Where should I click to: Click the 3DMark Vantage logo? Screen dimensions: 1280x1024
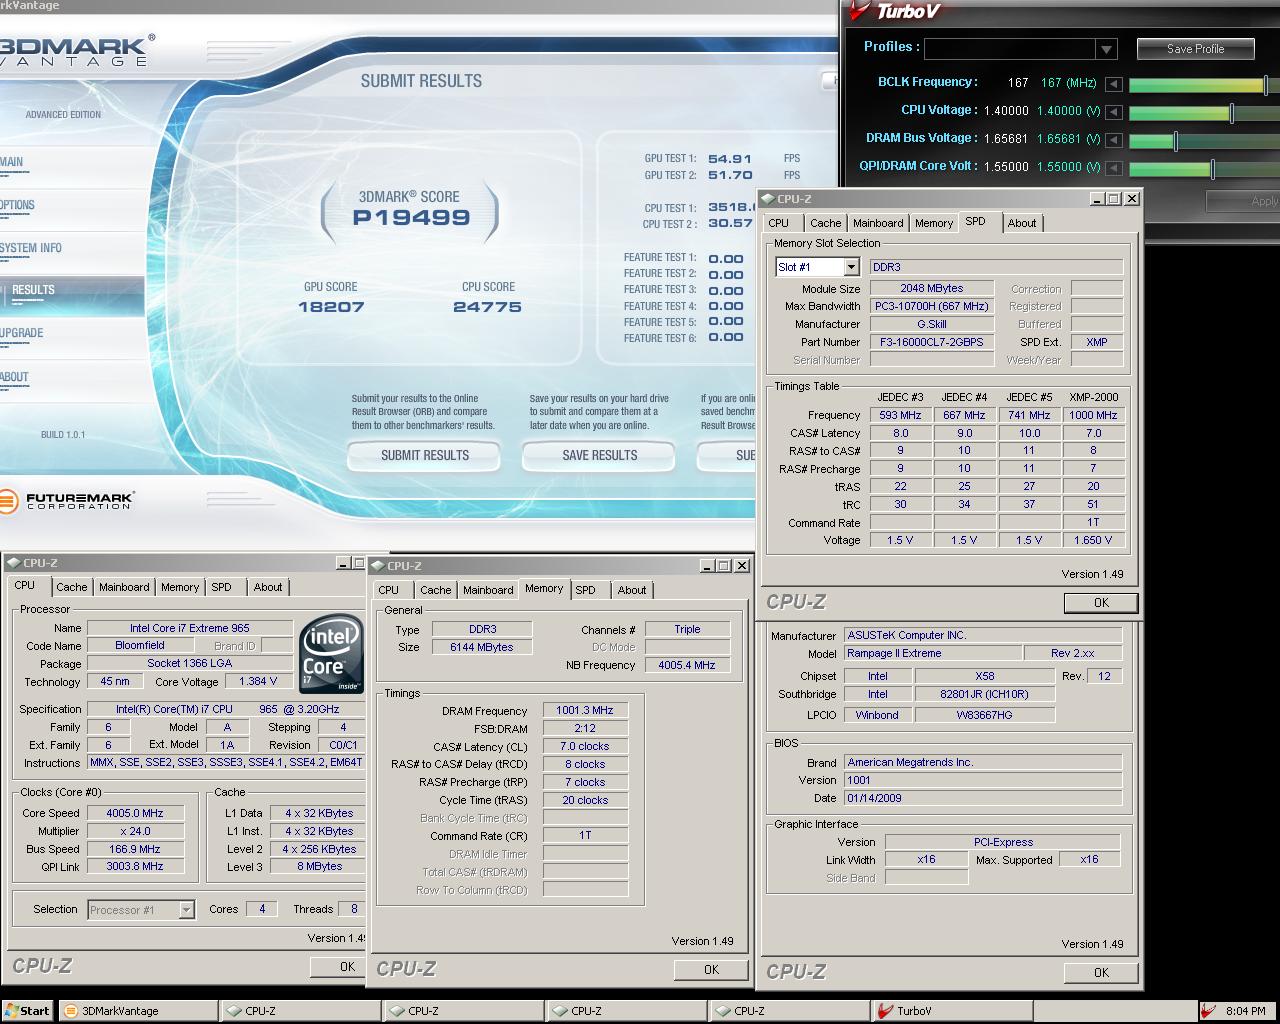pyautogui.click(x=77, y=50)
